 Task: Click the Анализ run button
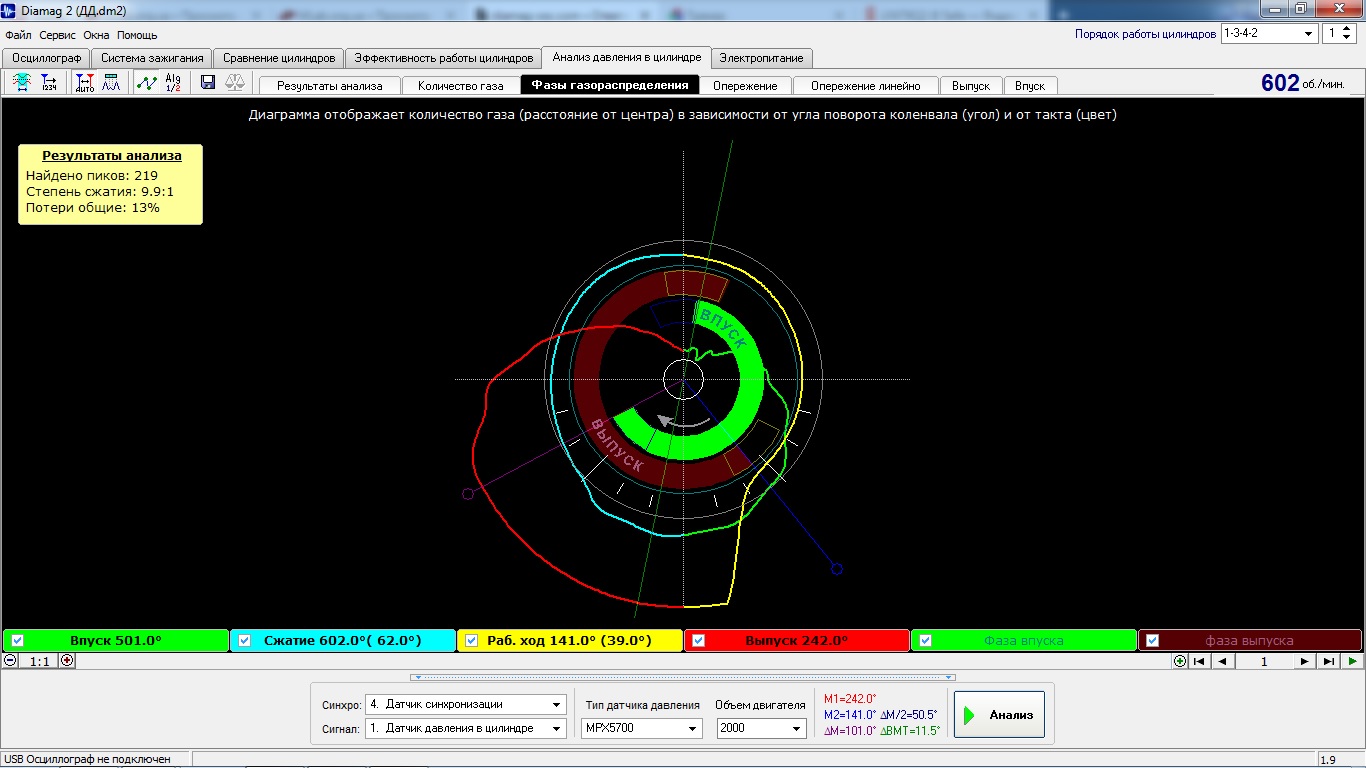999,715
